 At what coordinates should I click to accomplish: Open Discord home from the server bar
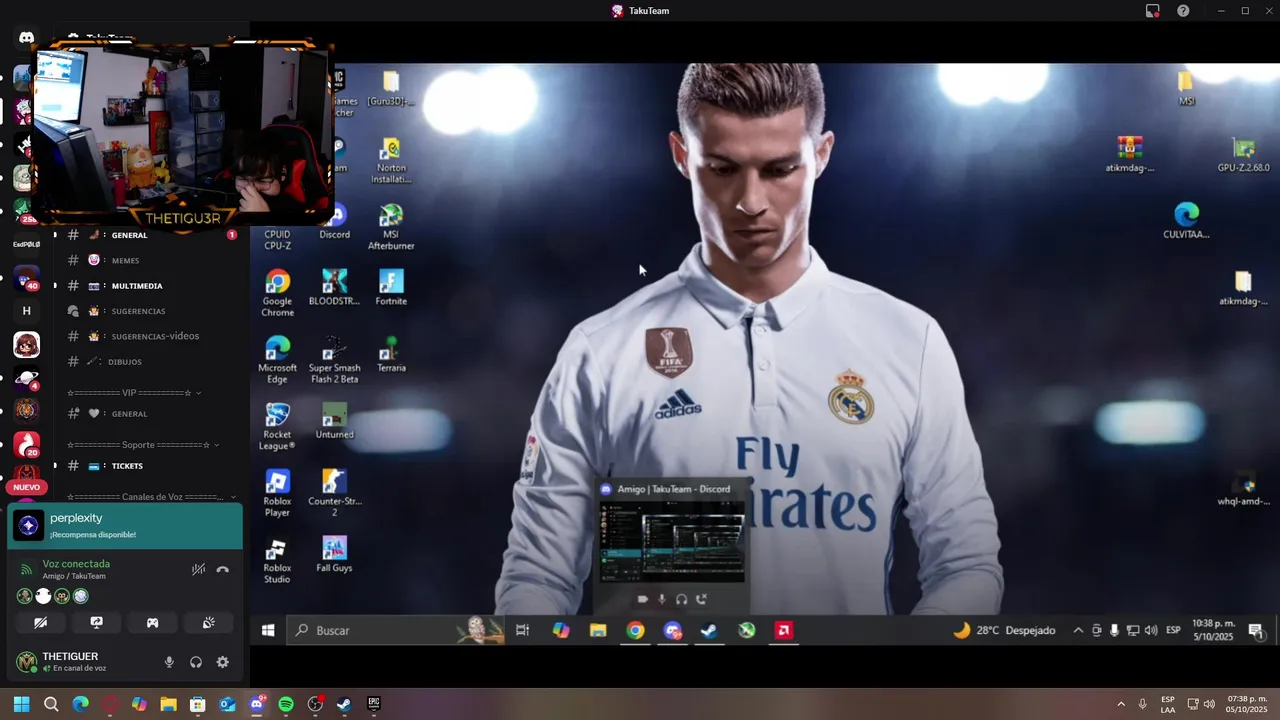[x=26, y=38]
